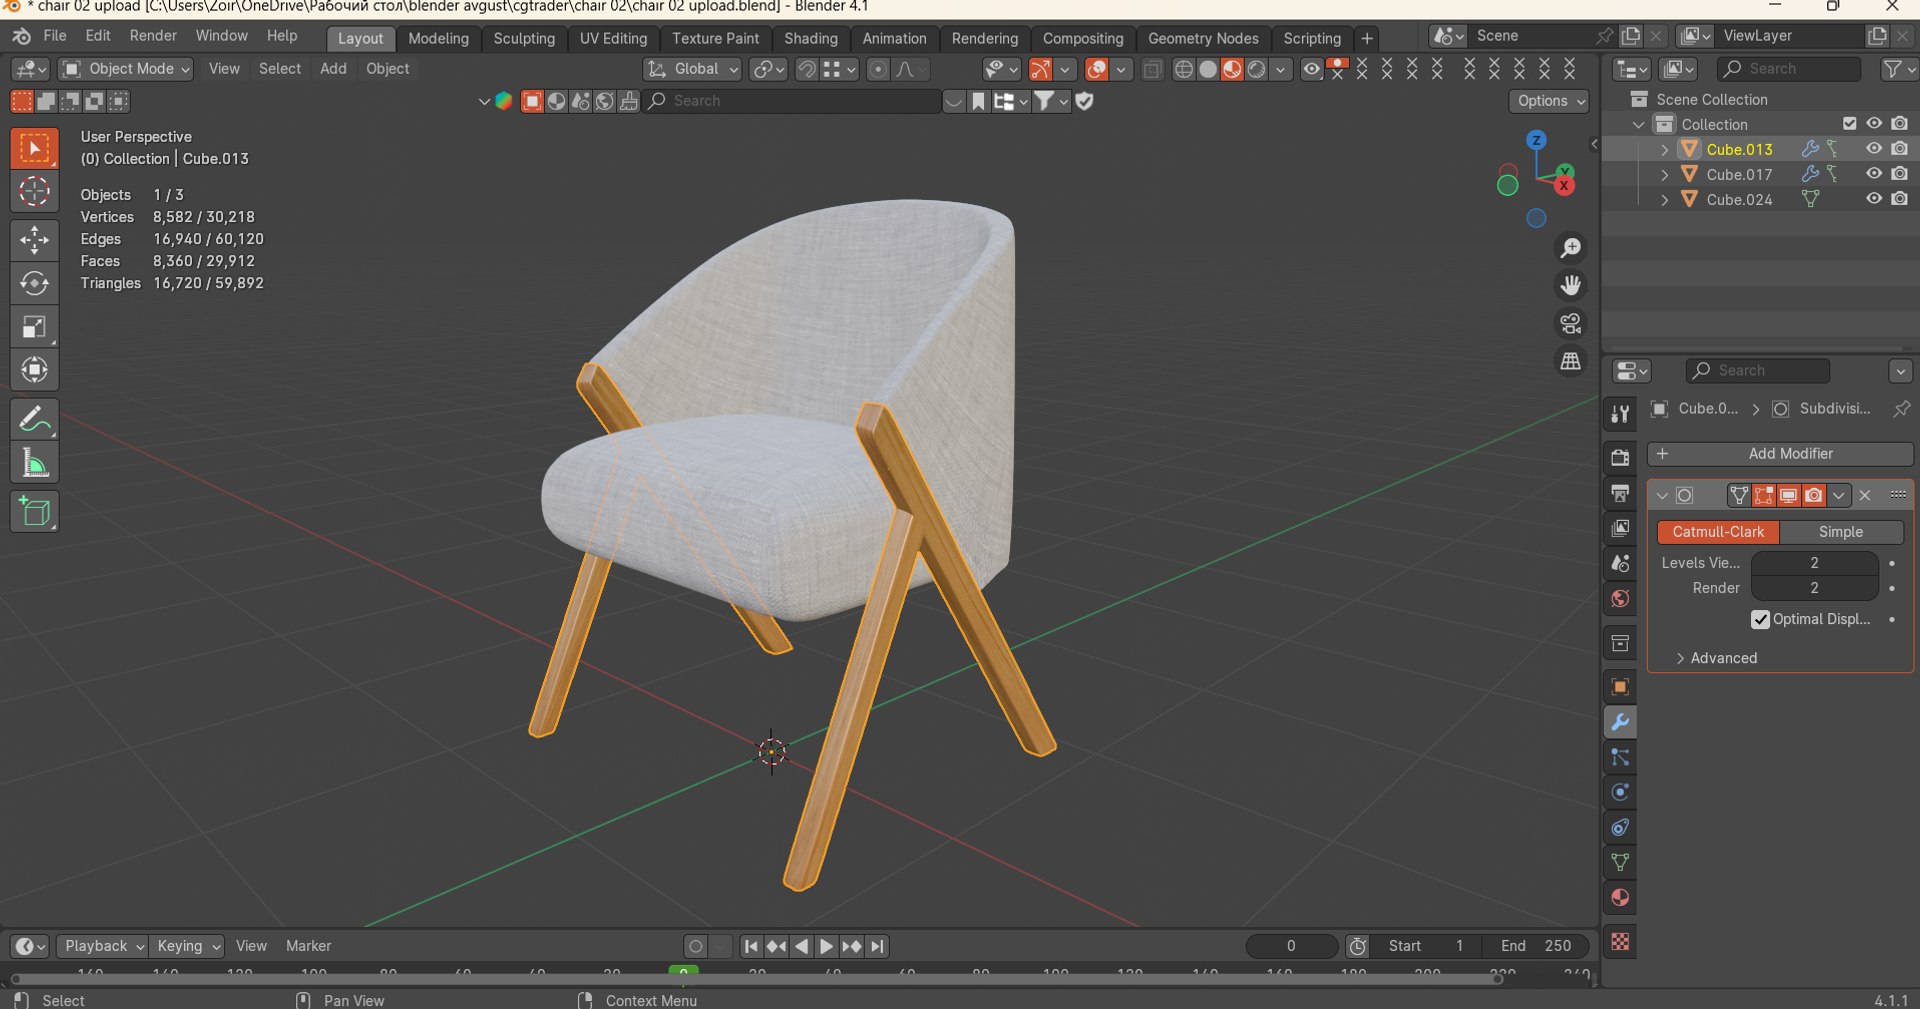Open the View Layer properties tab
Image resolution: width=1920 pixels, height=1009 pixels.
point(1620,528)
